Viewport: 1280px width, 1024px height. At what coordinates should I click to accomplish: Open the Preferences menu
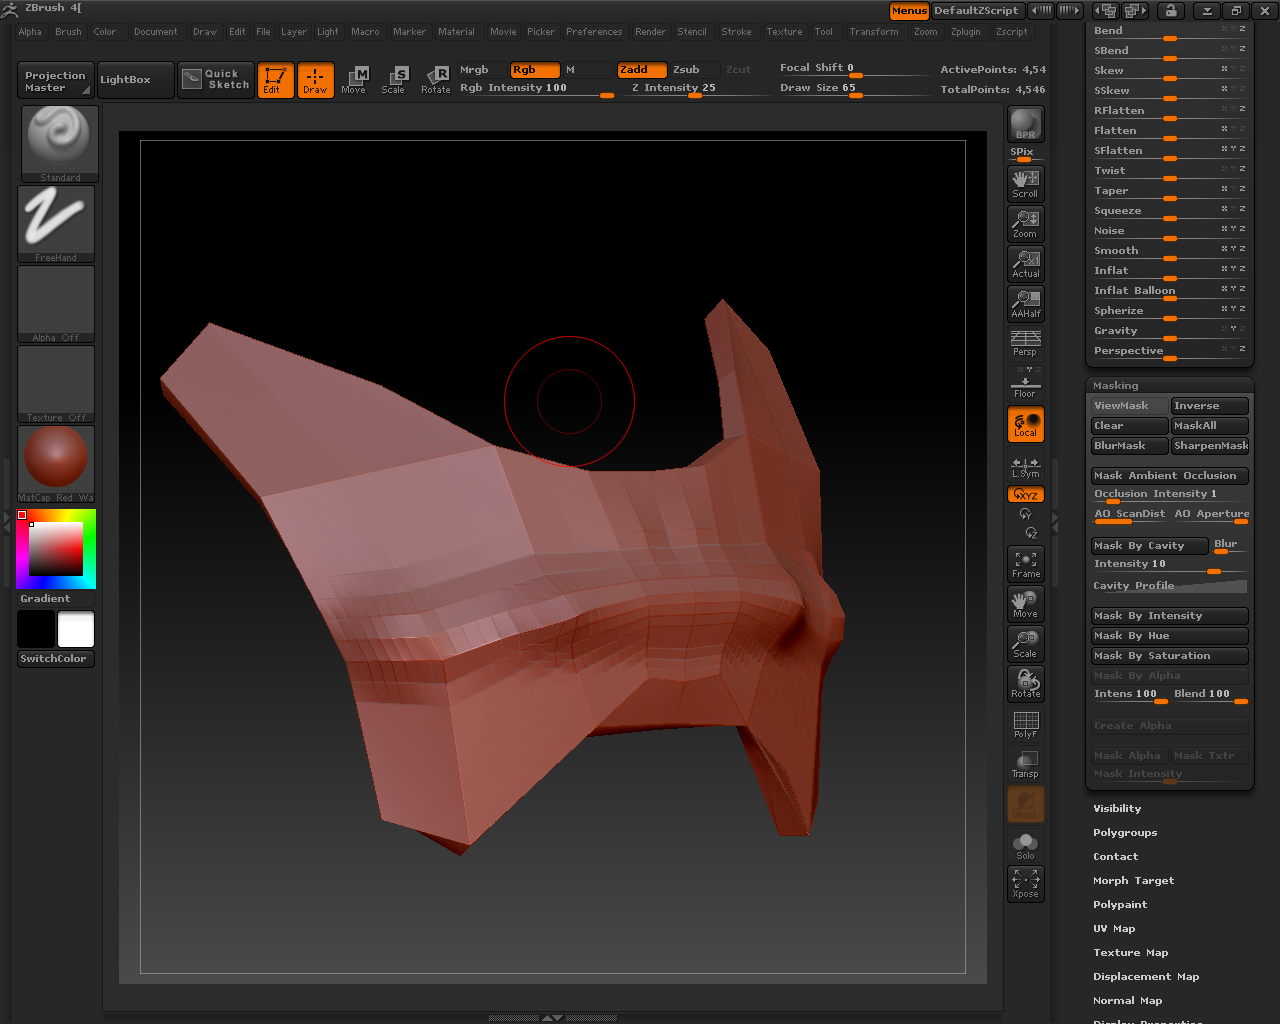click(x=594, y=32)
